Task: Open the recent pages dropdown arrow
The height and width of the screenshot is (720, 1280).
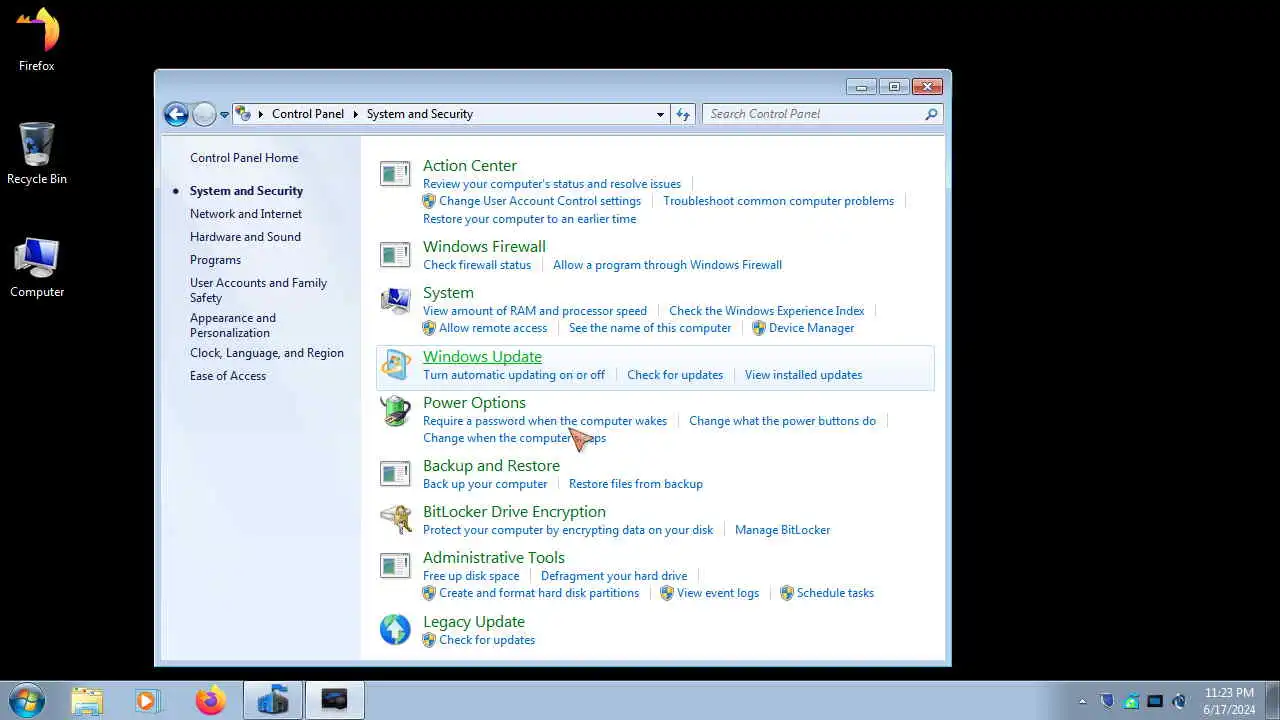Action: pos(224,115)
